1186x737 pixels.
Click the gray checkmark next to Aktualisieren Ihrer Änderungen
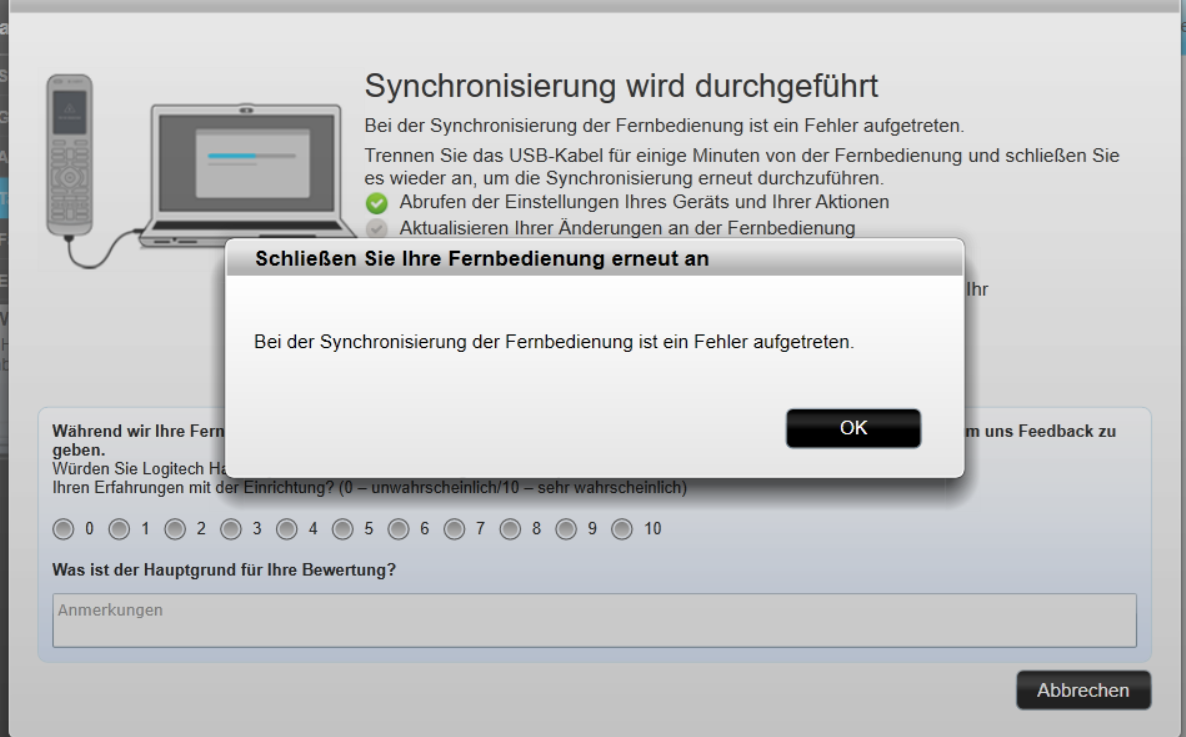coord(375,228)
